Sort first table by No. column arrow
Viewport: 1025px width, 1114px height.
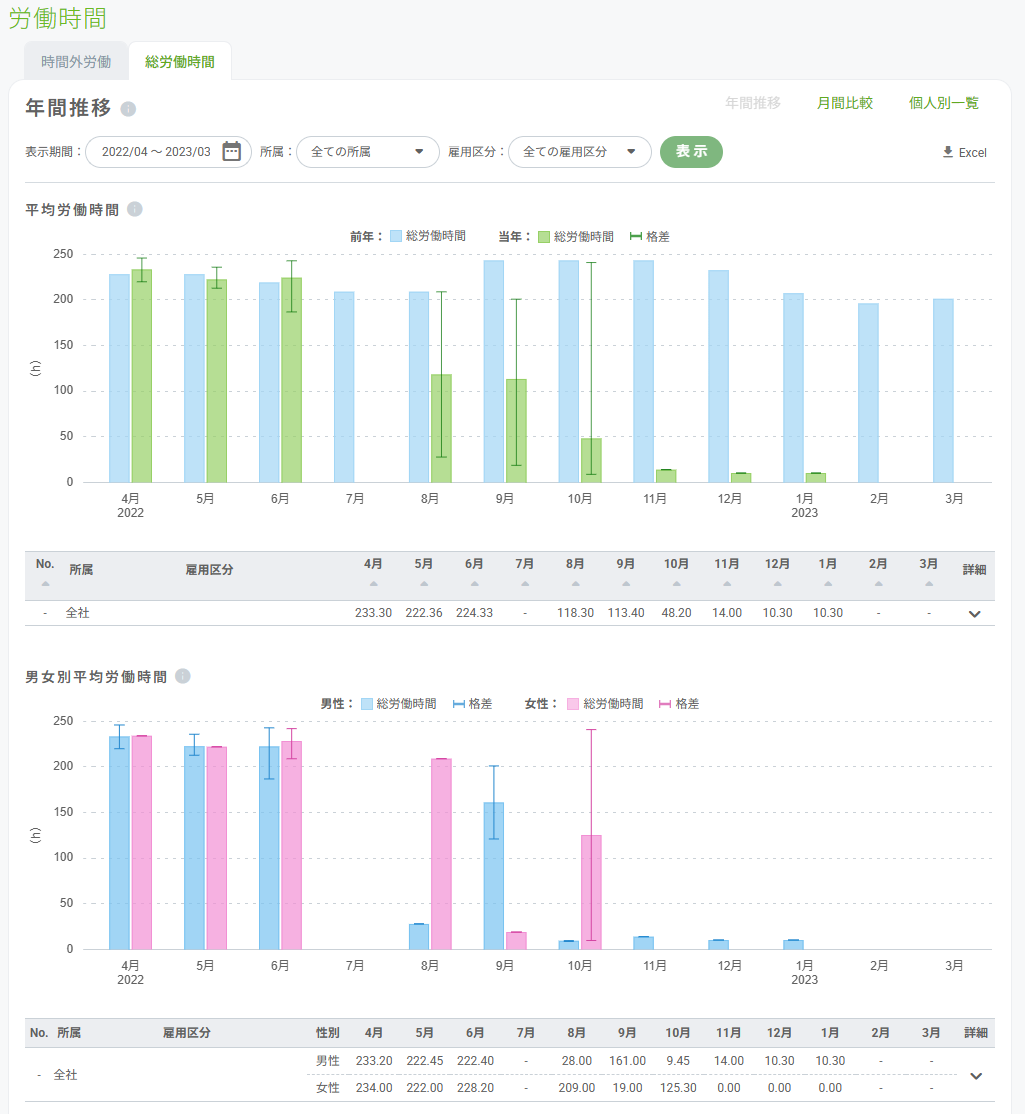point(45,584)
